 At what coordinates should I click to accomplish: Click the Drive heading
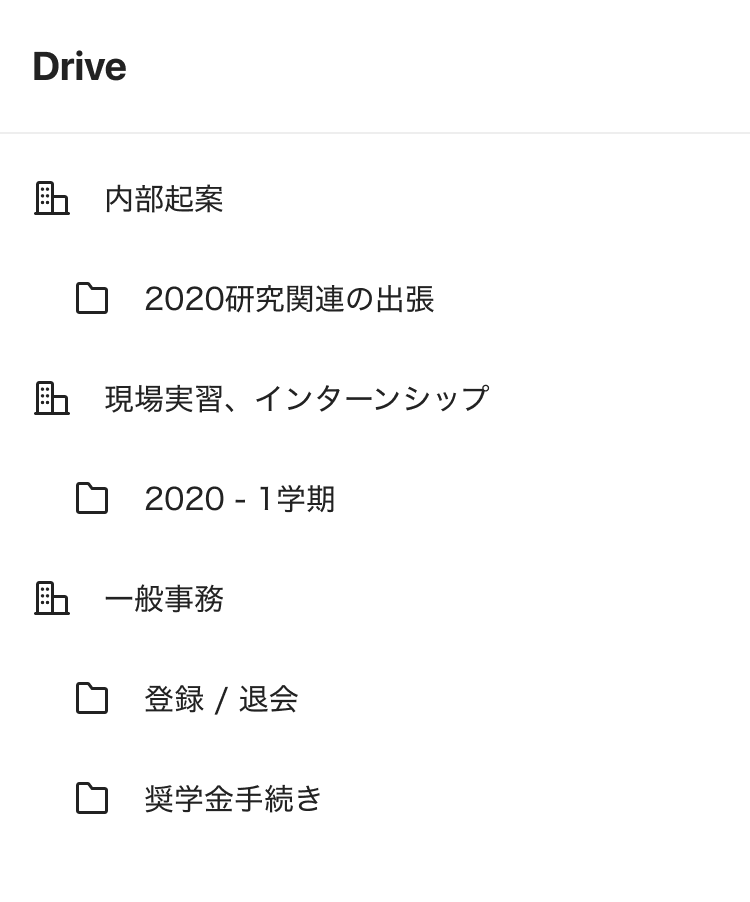coord(79,67)
